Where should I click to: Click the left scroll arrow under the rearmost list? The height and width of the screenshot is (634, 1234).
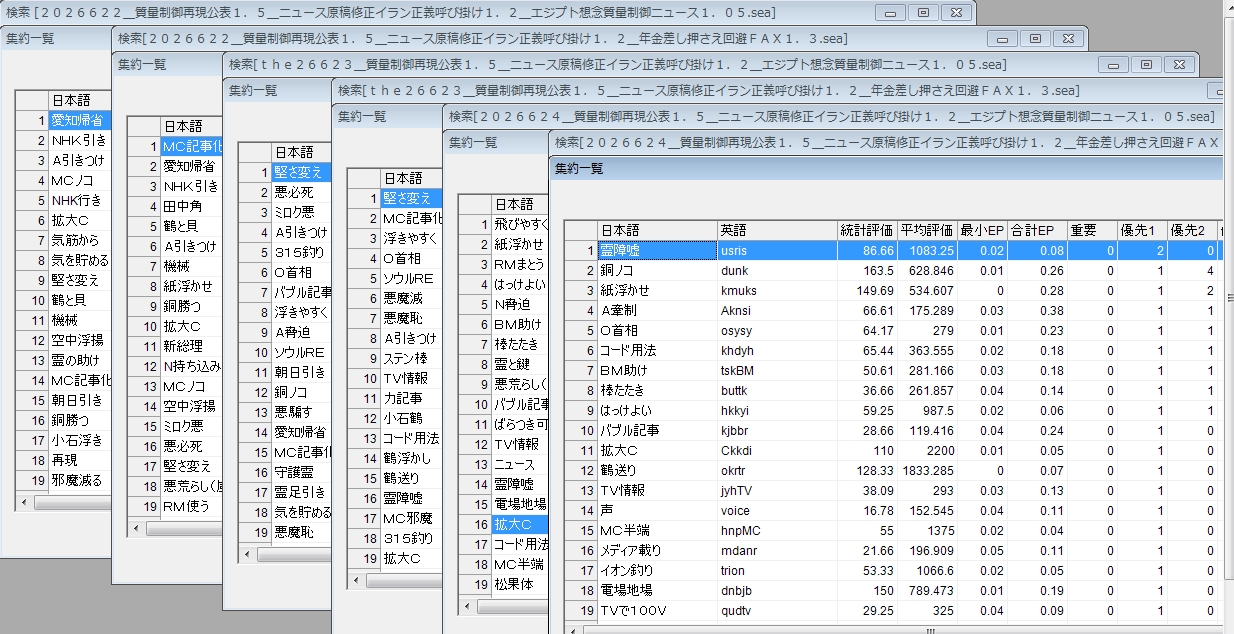[24, 504]
